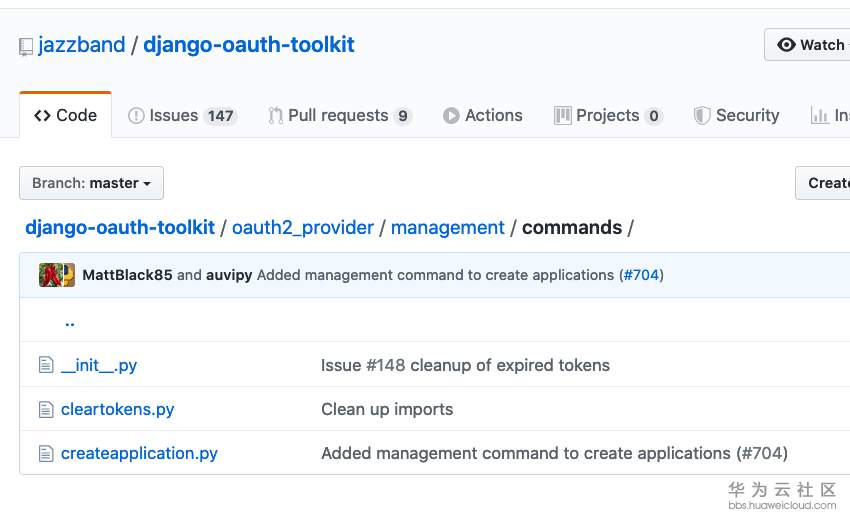Go to management folder in breadcrumb

click(x=448, y=228)
